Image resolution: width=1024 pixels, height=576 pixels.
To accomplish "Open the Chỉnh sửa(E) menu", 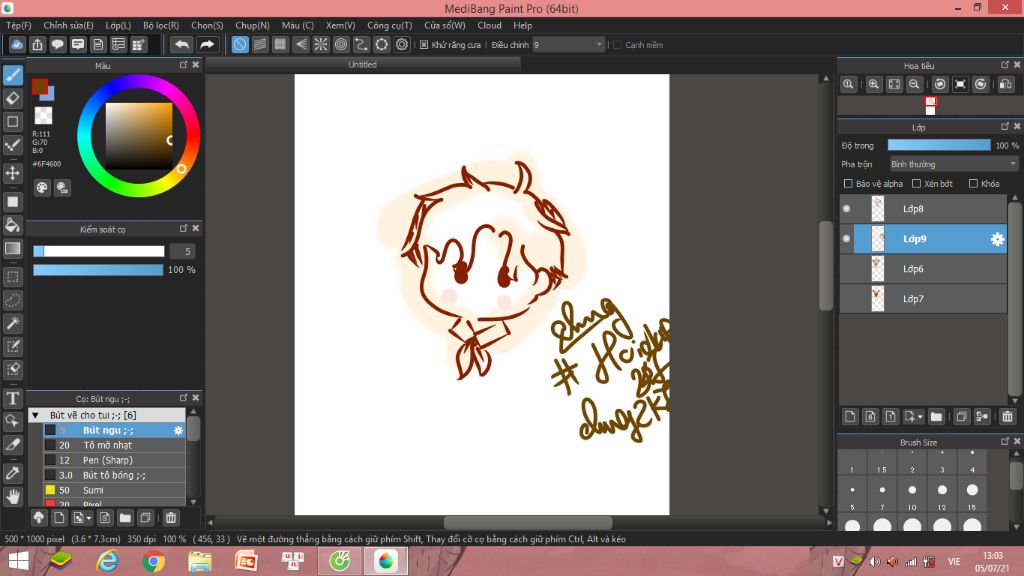I will (69, 25).
